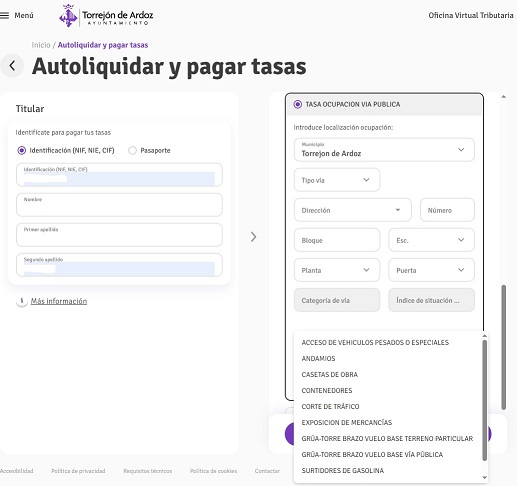Open the Política de privacidad footer link
Image resolution: width=517 pixels, height=486 pixels.
coord(78,471)
